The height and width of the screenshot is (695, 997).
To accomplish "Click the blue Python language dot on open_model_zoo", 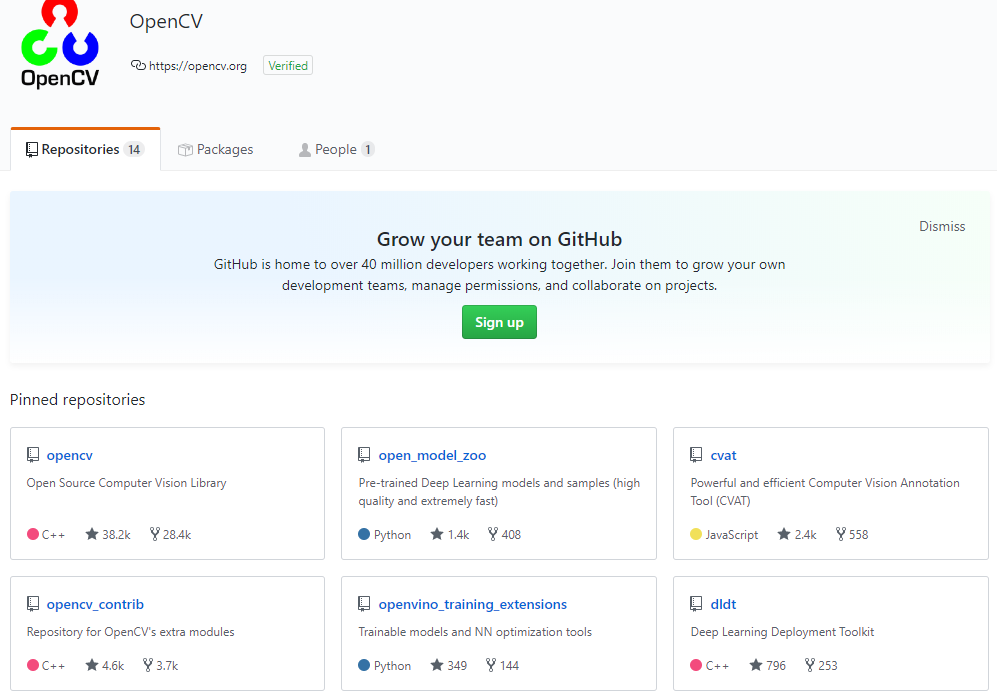I will (x=364, y=534).
